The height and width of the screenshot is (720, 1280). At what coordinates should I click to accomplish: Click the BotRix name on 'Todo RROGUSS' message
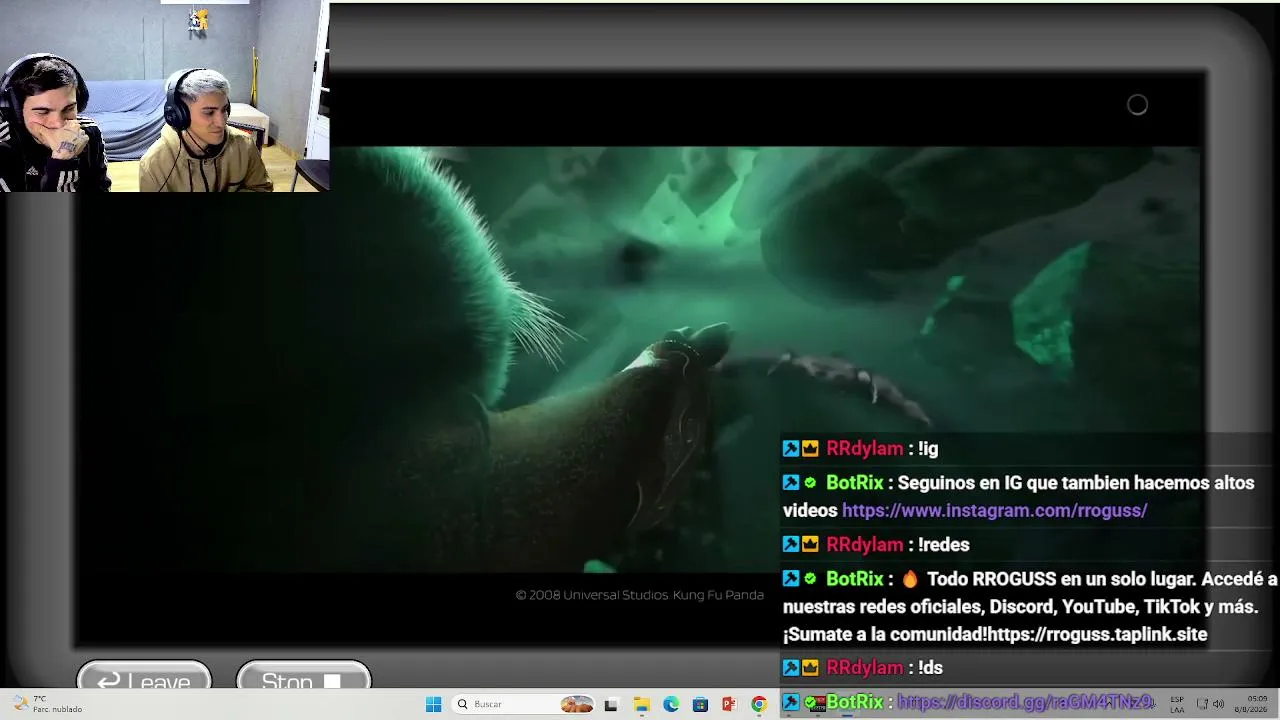(855, 579)
